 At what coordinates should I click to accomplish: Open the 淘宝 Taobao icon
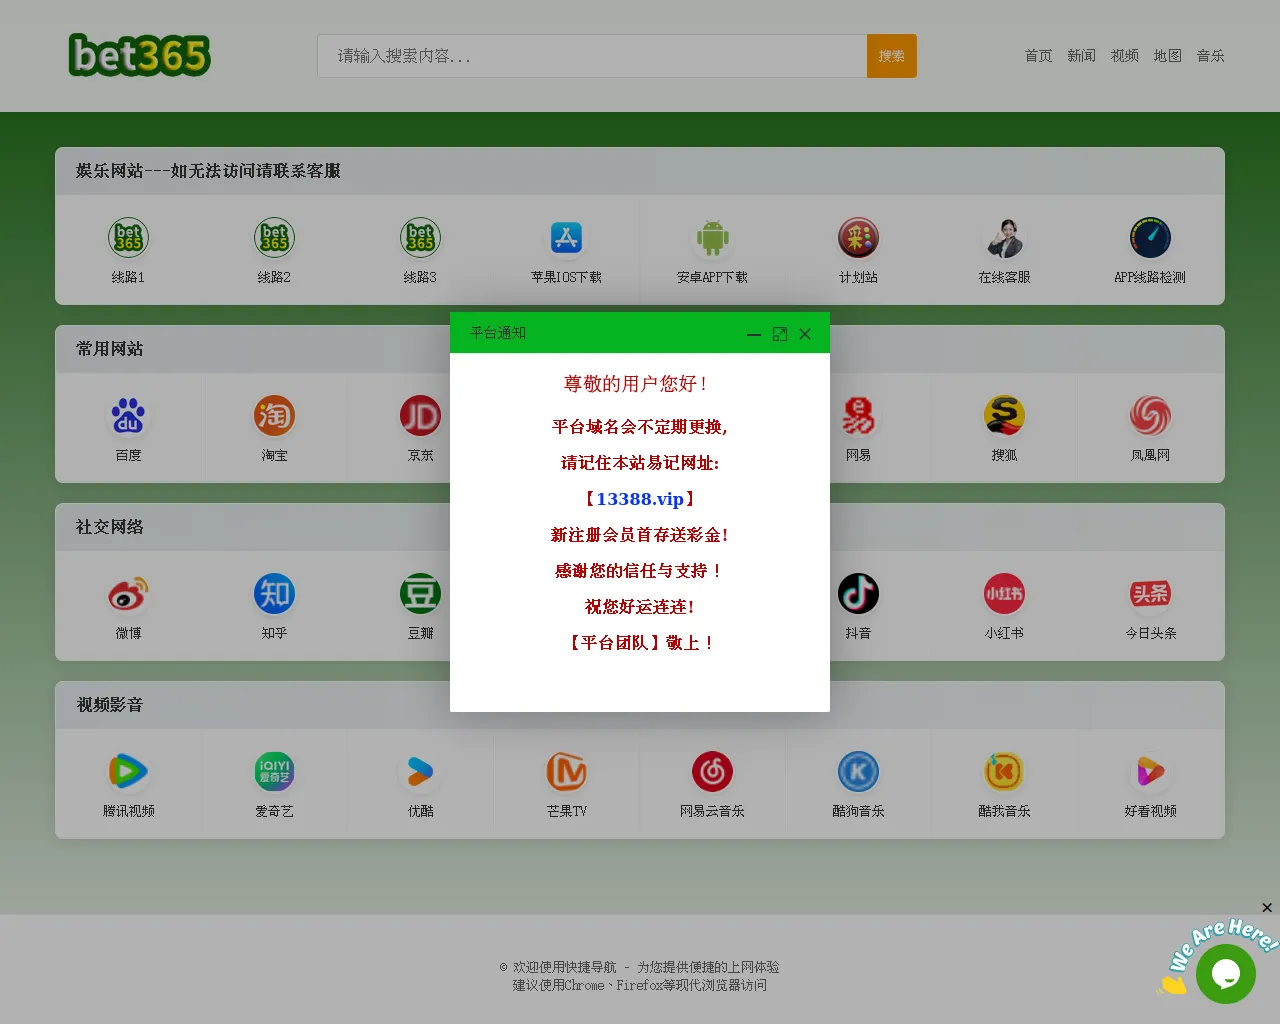point(274,416)
